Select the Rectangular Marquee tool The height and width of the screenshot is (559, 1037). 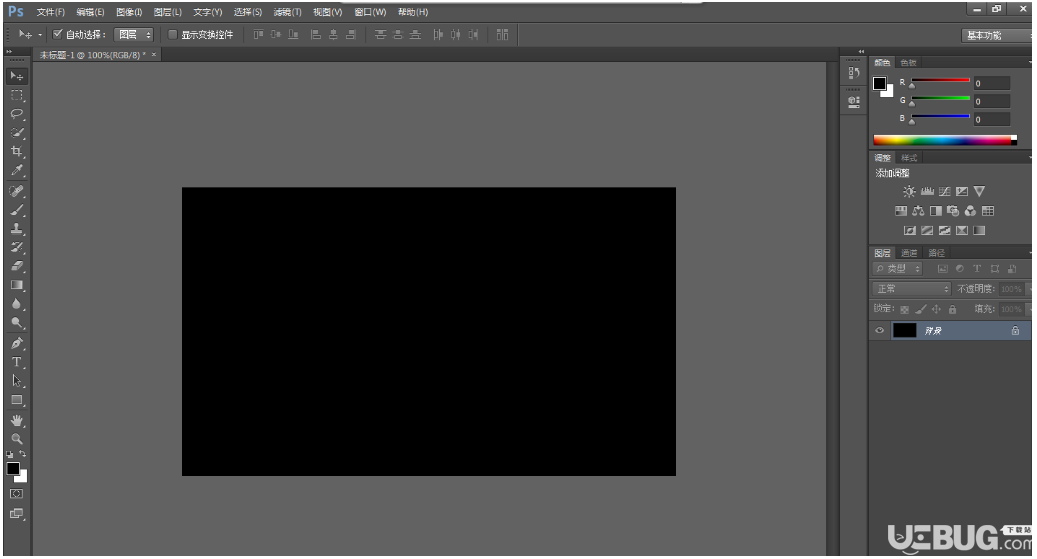pos(17,95)
